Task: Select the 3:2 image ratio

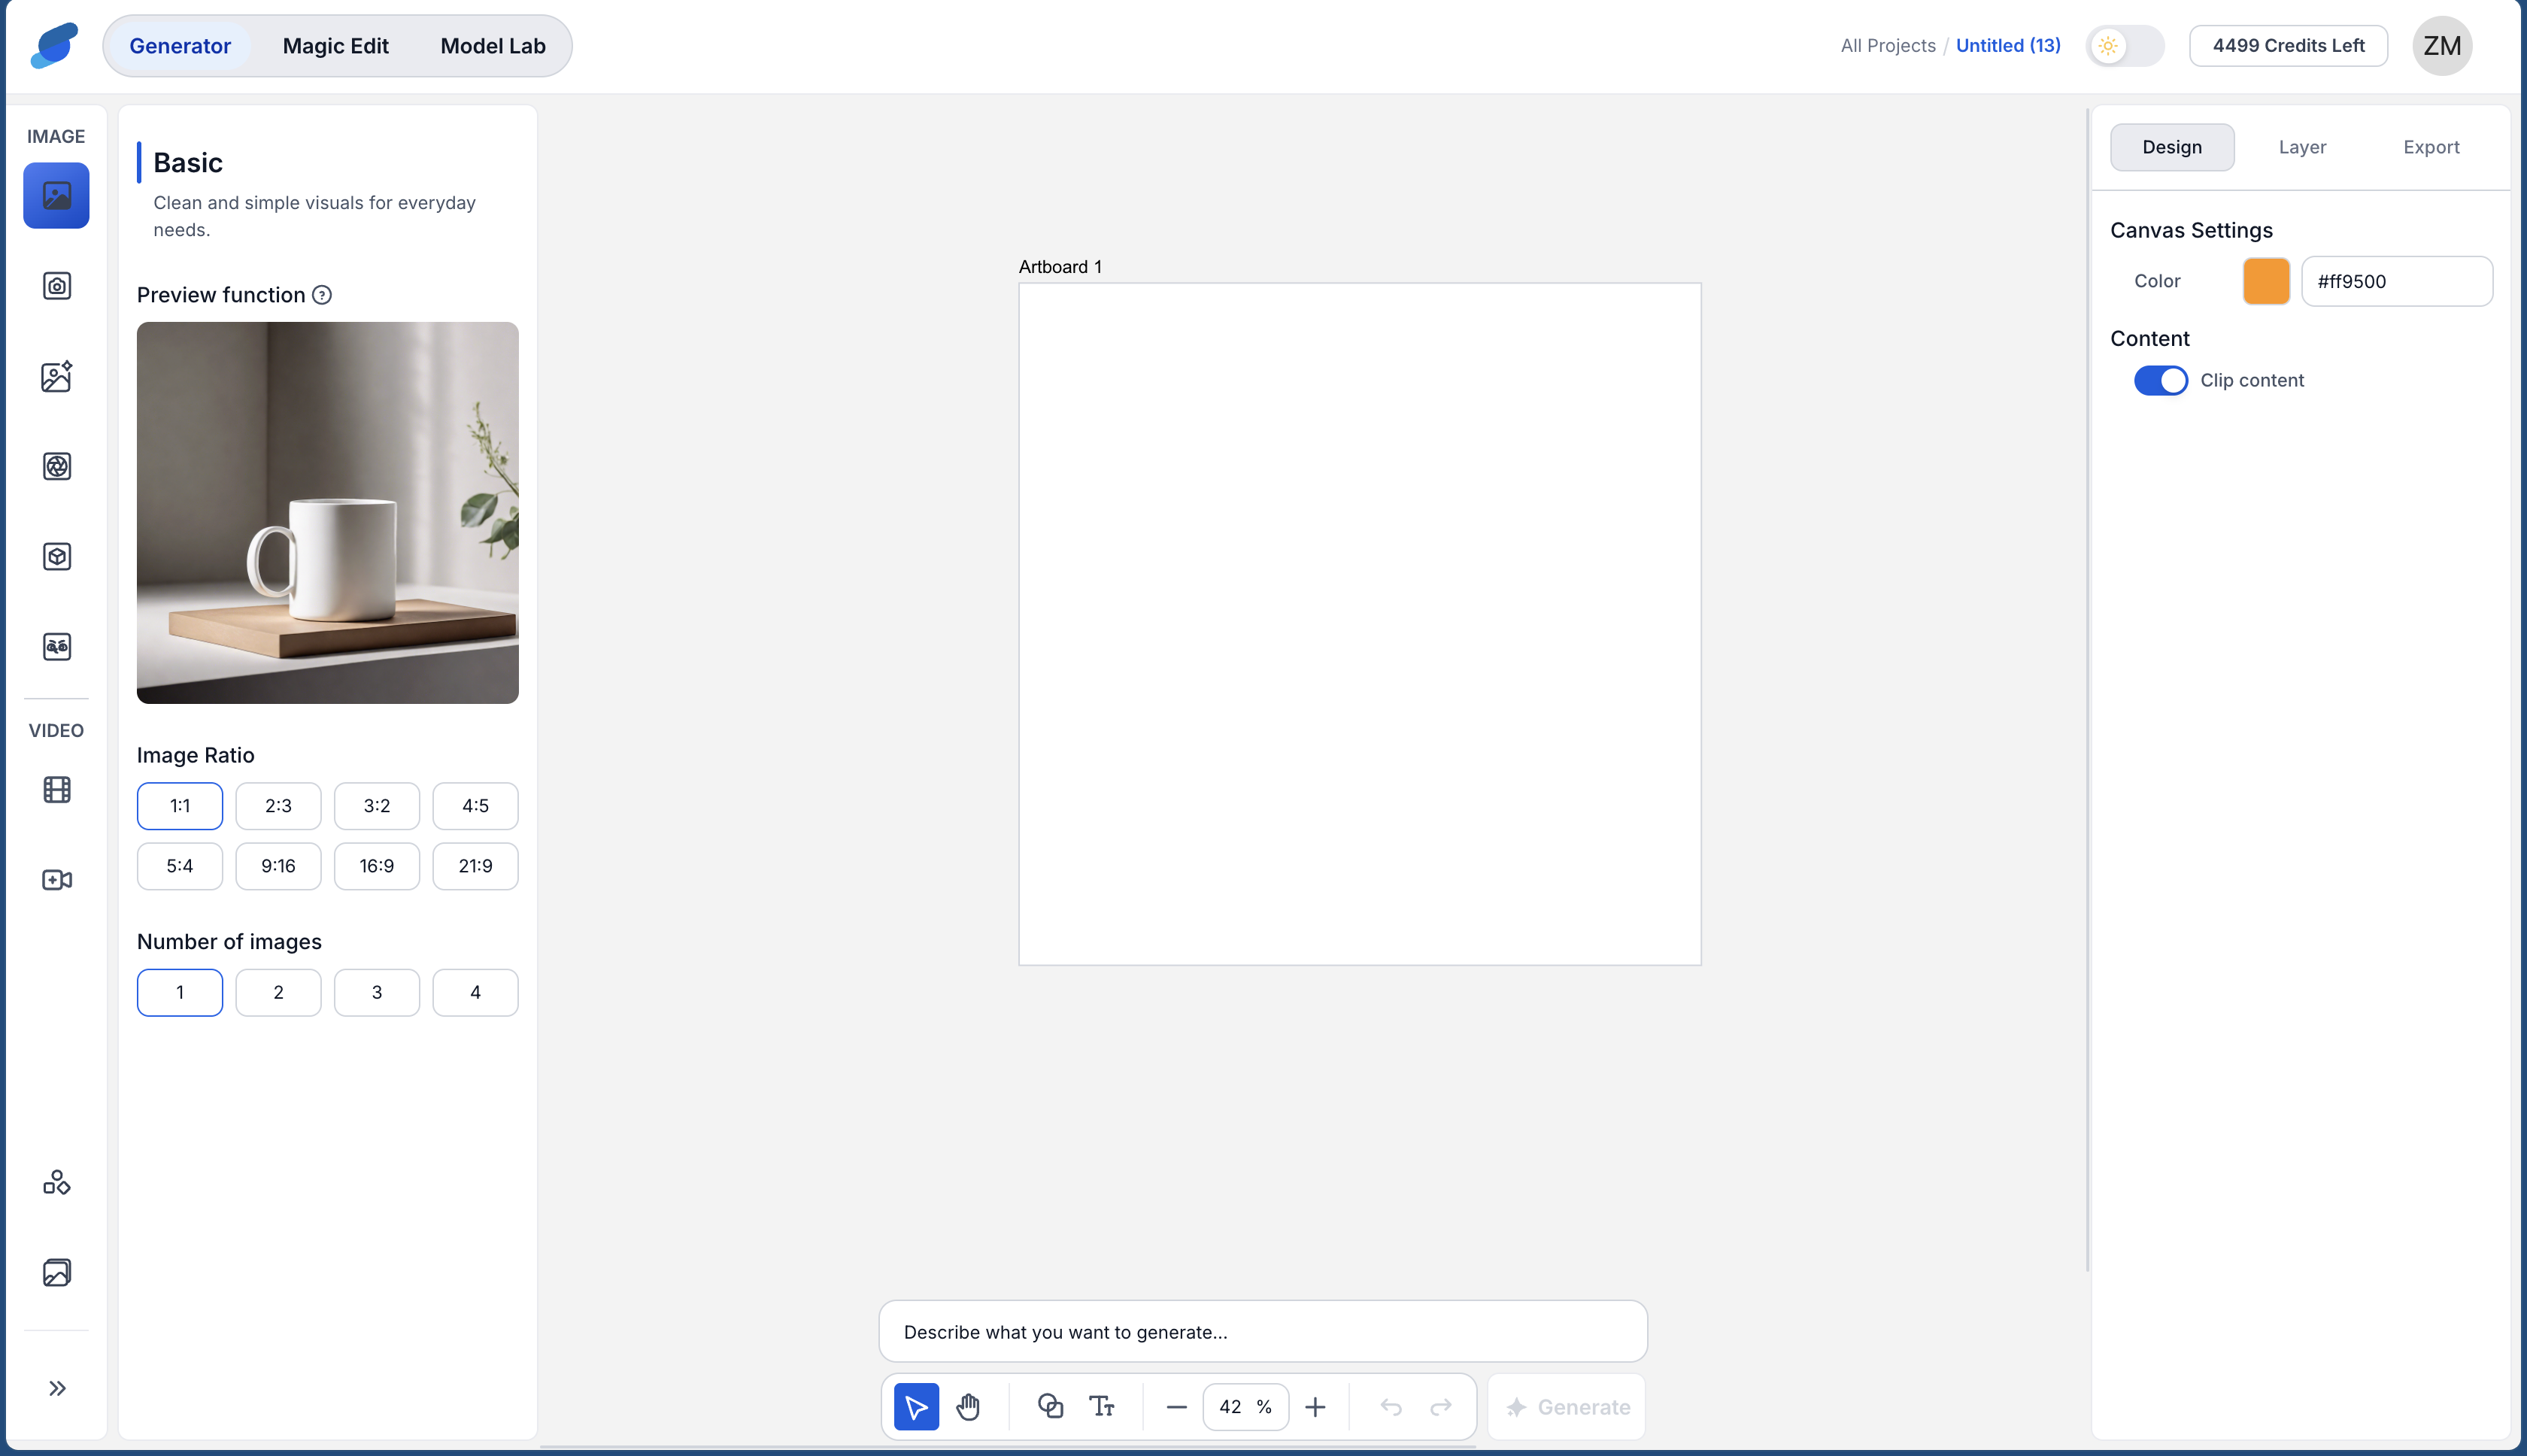Action: [377, 806]
